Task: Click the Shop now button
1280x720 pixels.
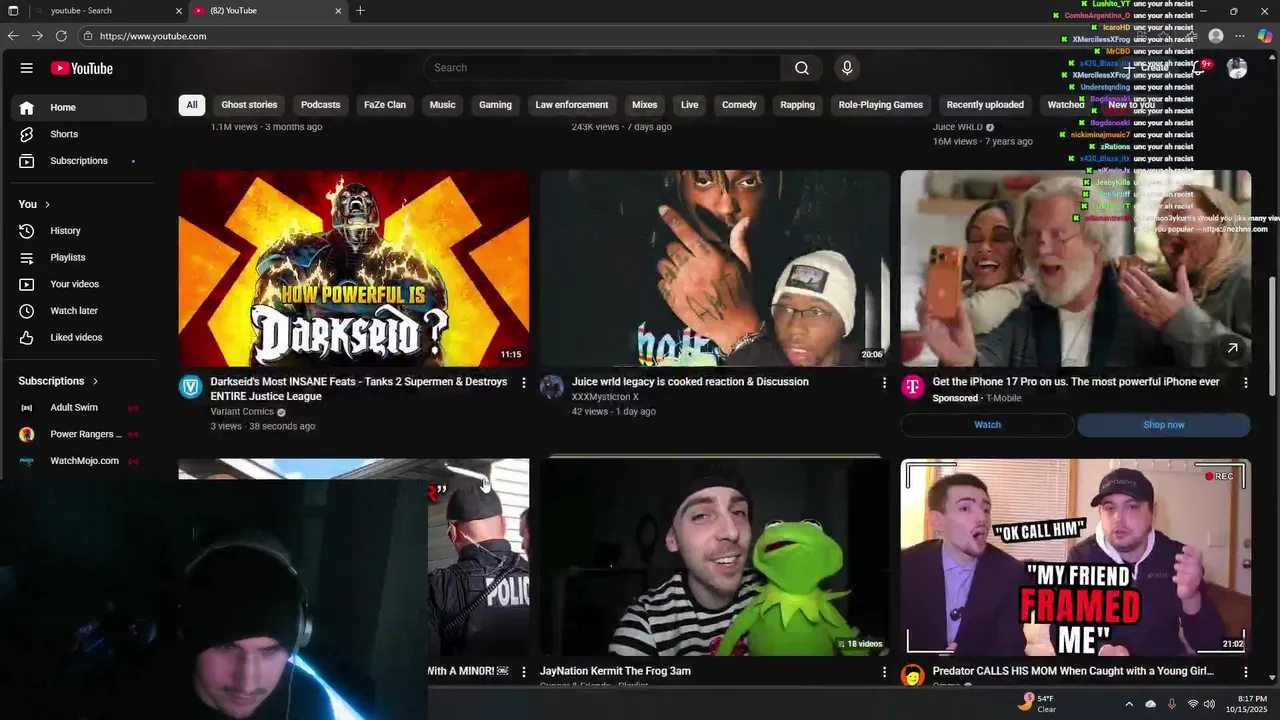Action: (1164, 425)
